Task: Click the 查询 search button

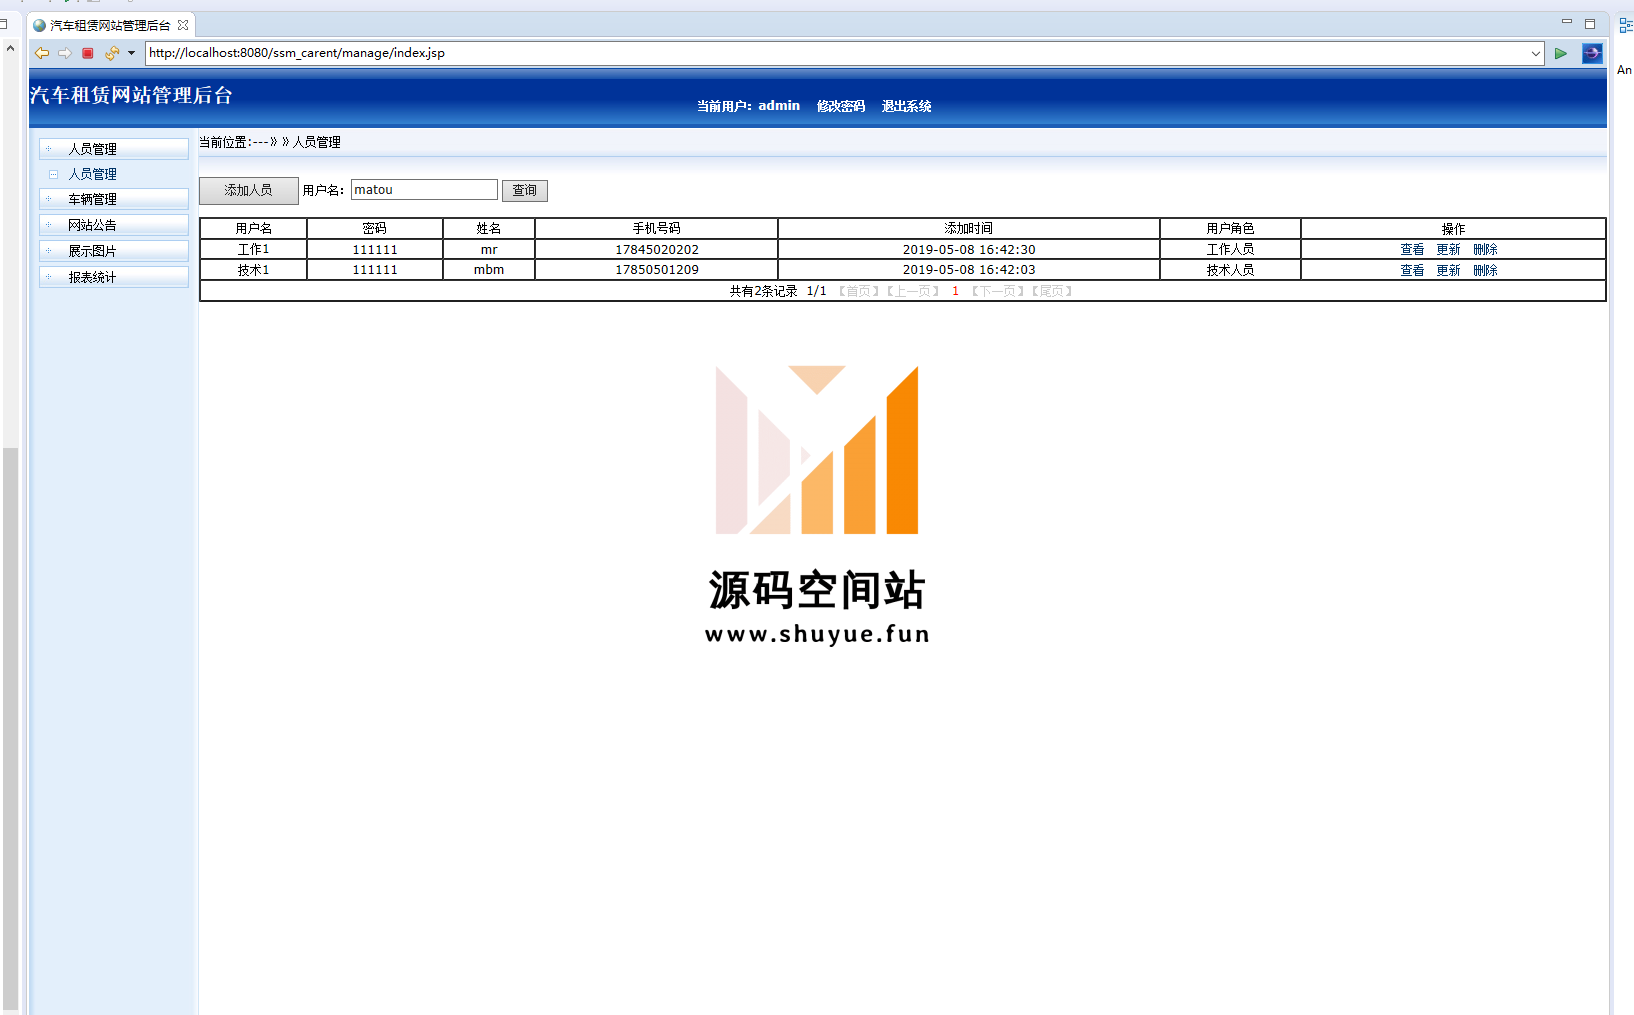Action: (x=525, y=191)
